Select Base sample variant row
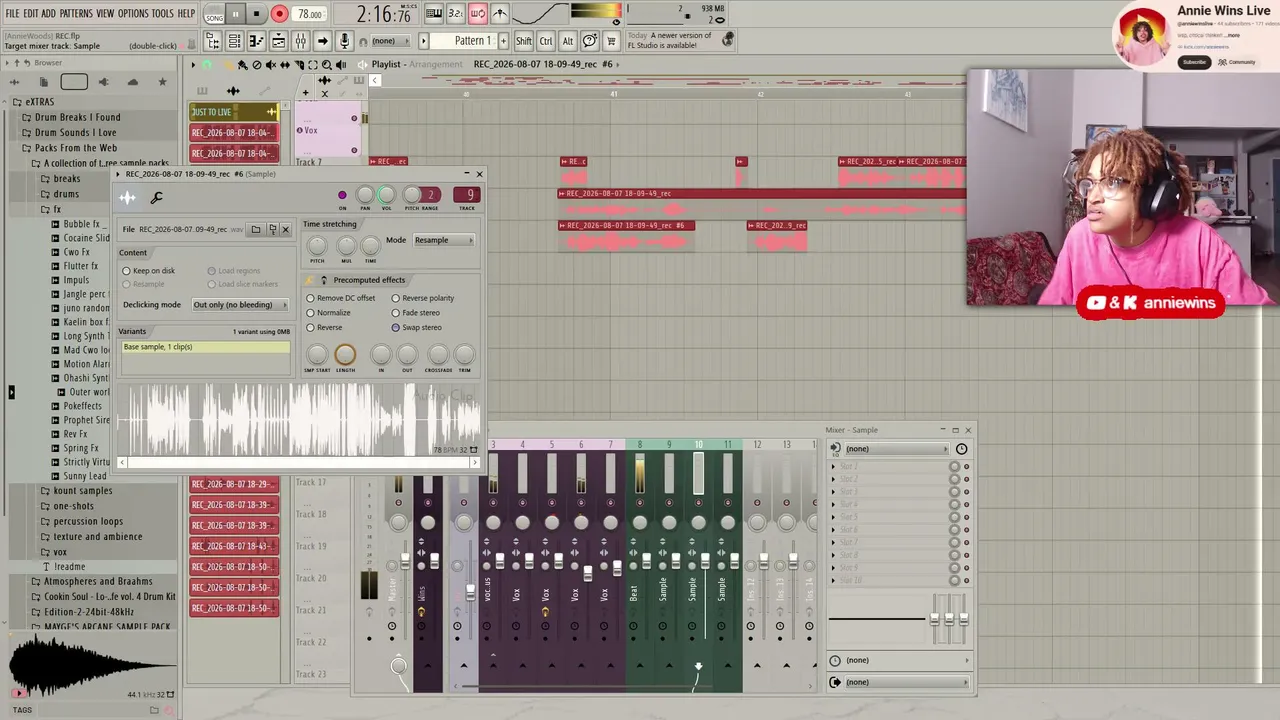Viewport: 1280px width, 720px height. 205,347
